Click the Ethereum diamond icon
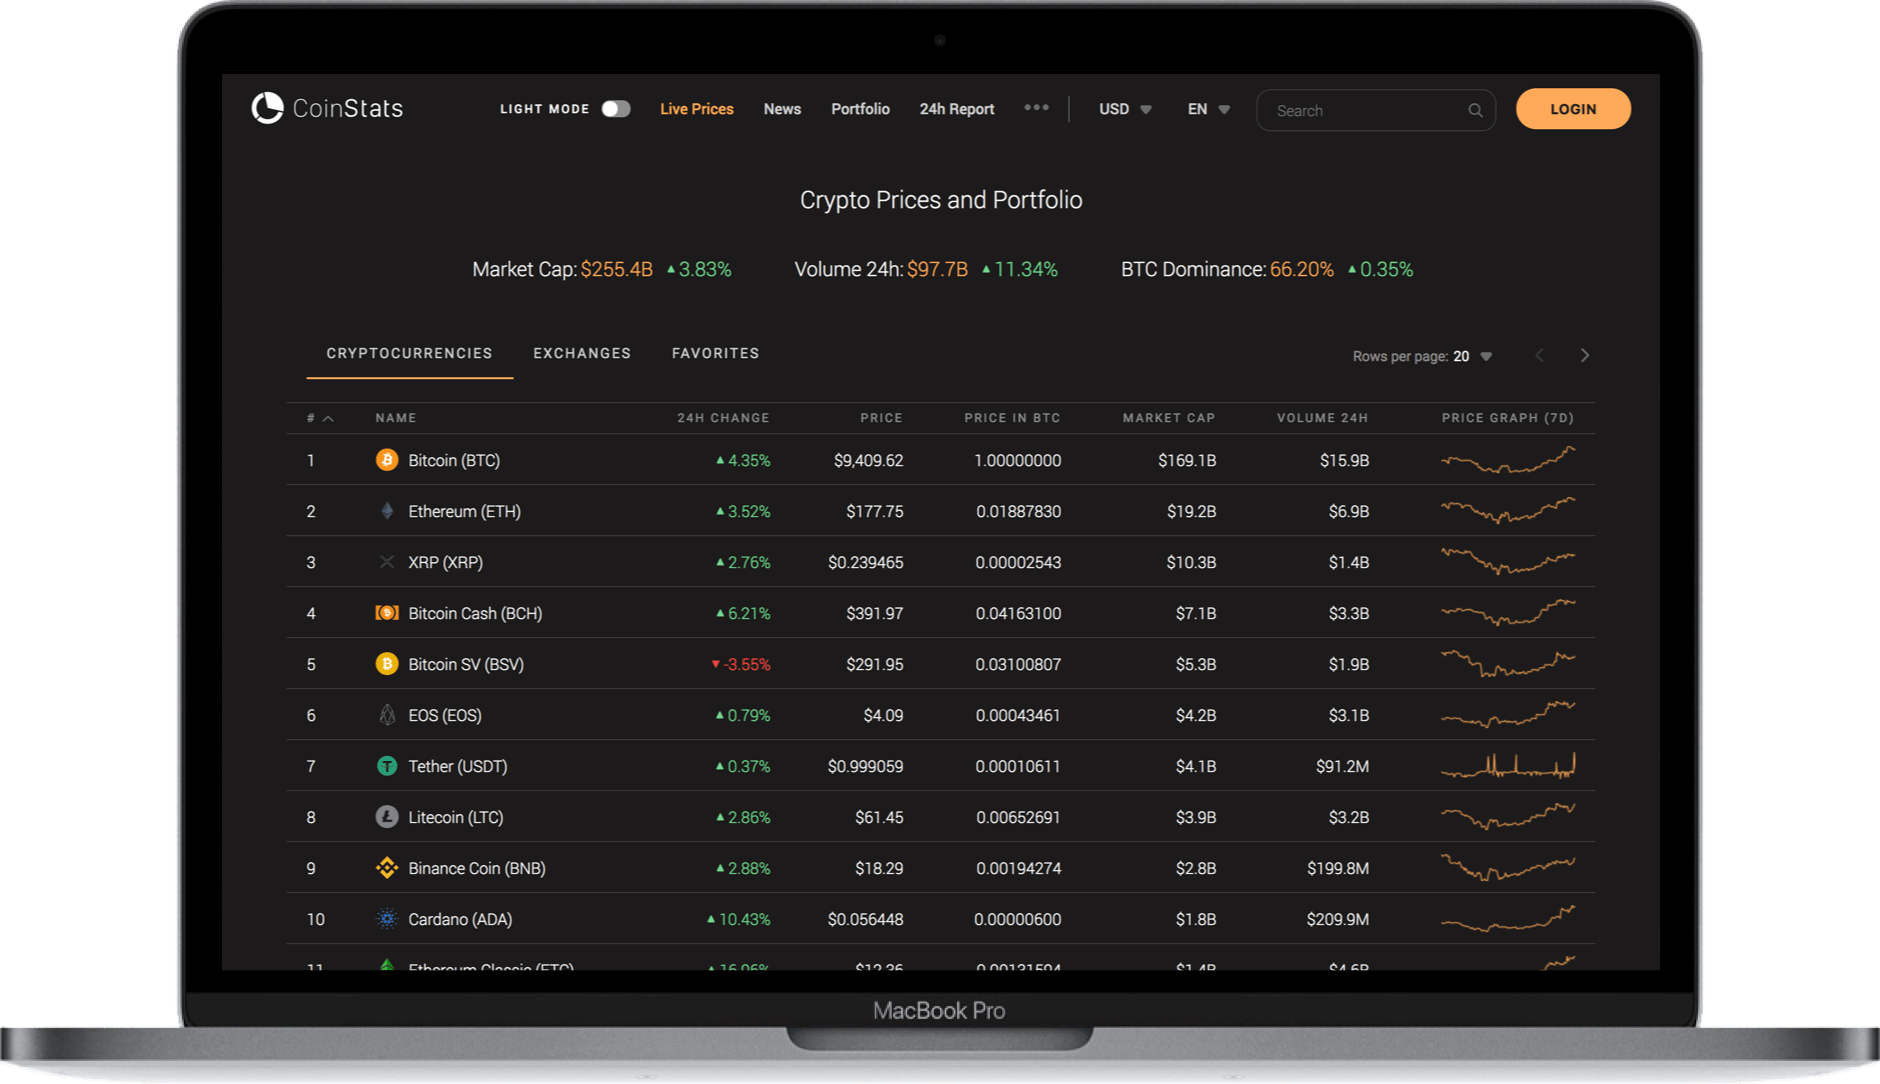Image resolution: width=1880 pixels, height=1084 pixels. click(387, 511)
